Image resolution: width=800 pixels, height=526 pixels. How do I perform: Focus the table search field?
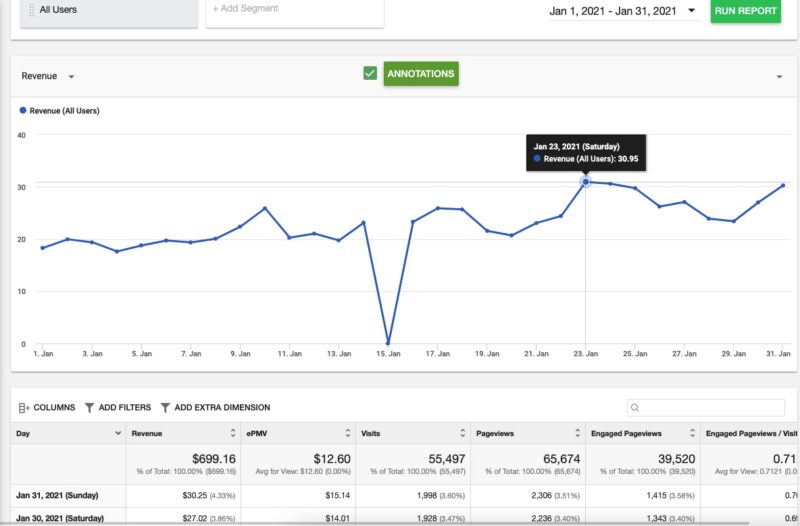pyautogui.click(x=706, y=408)
